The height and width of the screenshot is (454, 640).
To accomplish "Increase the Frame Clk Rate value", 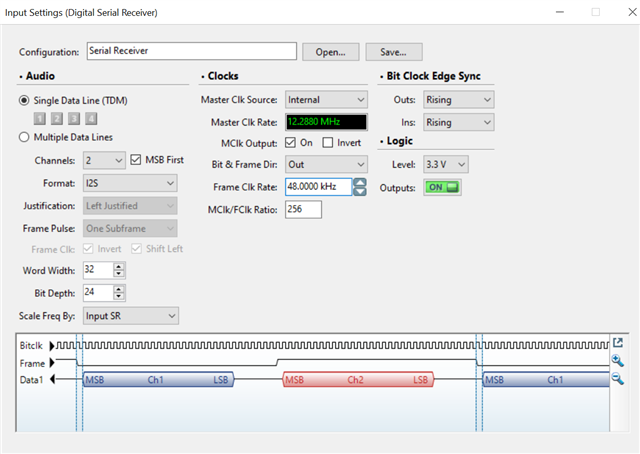I will tap(360, 182).
